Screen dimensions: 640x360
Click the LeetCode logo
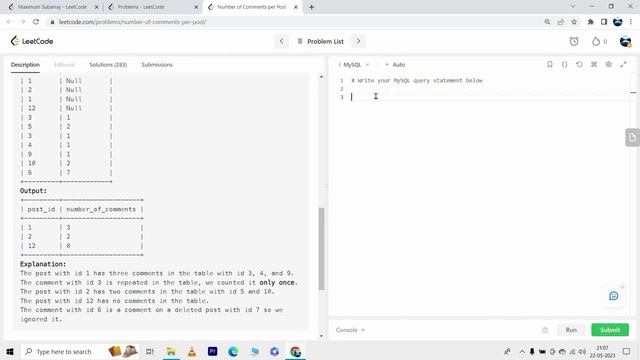pos(32,41)
